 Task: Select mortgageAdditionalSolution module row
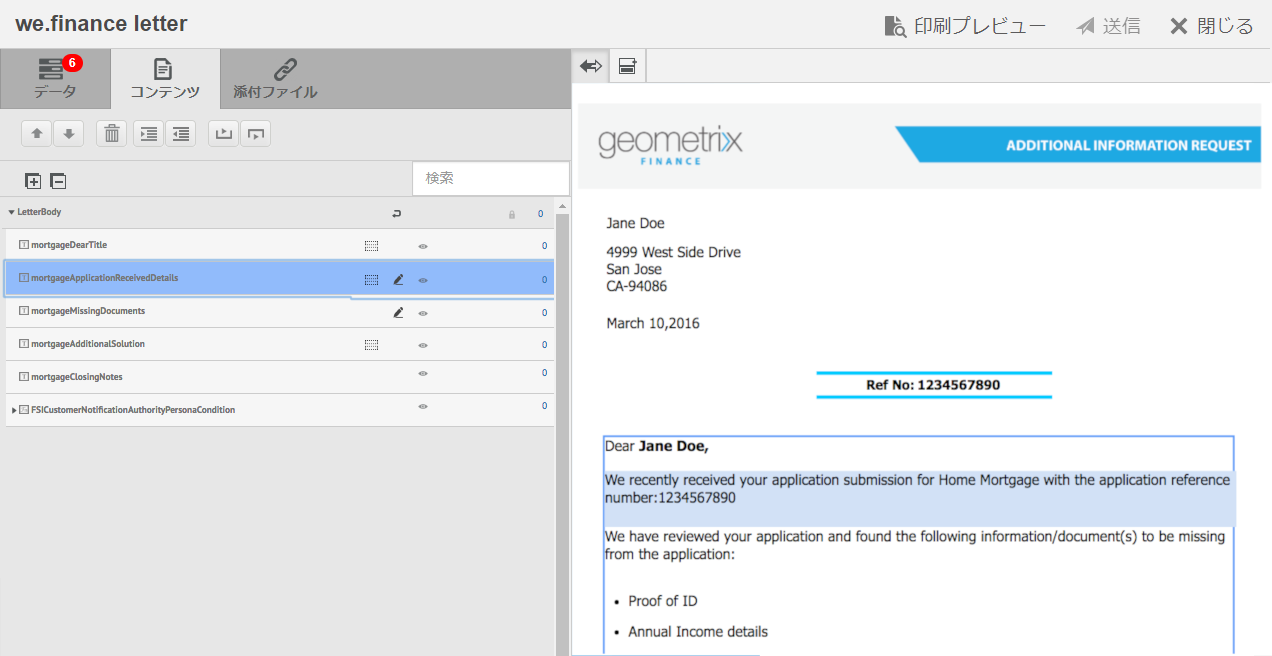[x=280, y=344]
